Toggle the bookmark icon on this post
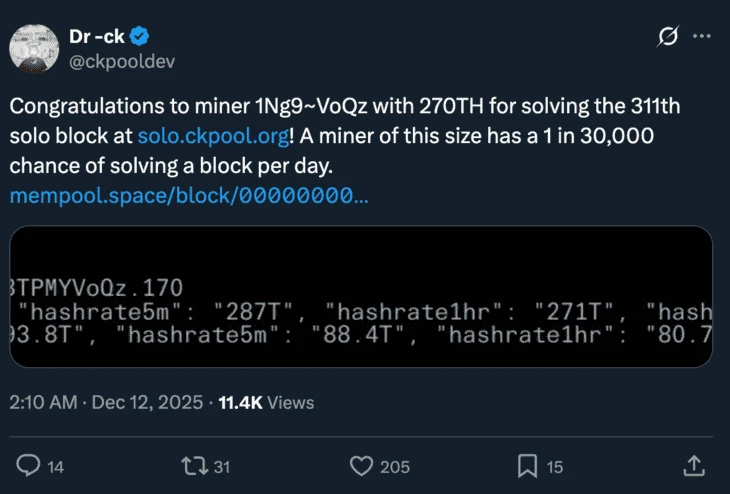Viewport: 730px width, 494px height. point(527,466)
